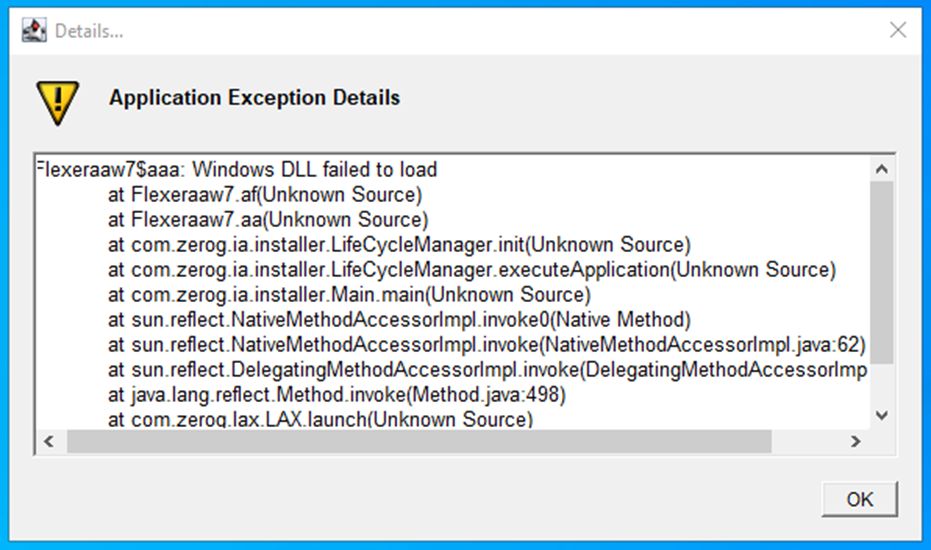
Task: Click the vertical scrollbar thumb
Action: (x=881, y=270)
